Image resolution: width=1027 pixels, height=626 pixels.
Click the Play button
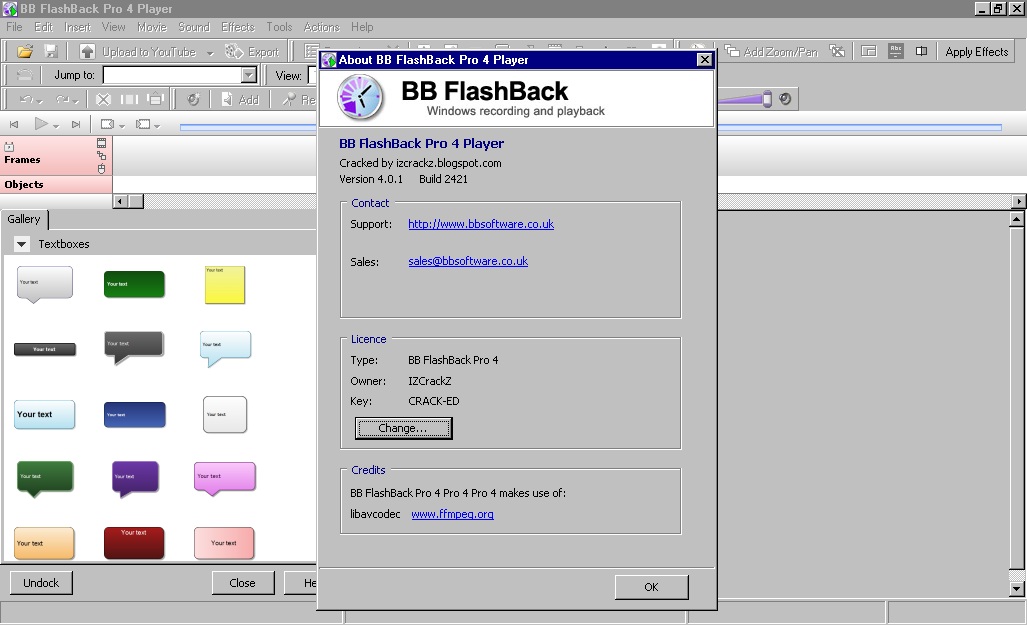point(41,123)
